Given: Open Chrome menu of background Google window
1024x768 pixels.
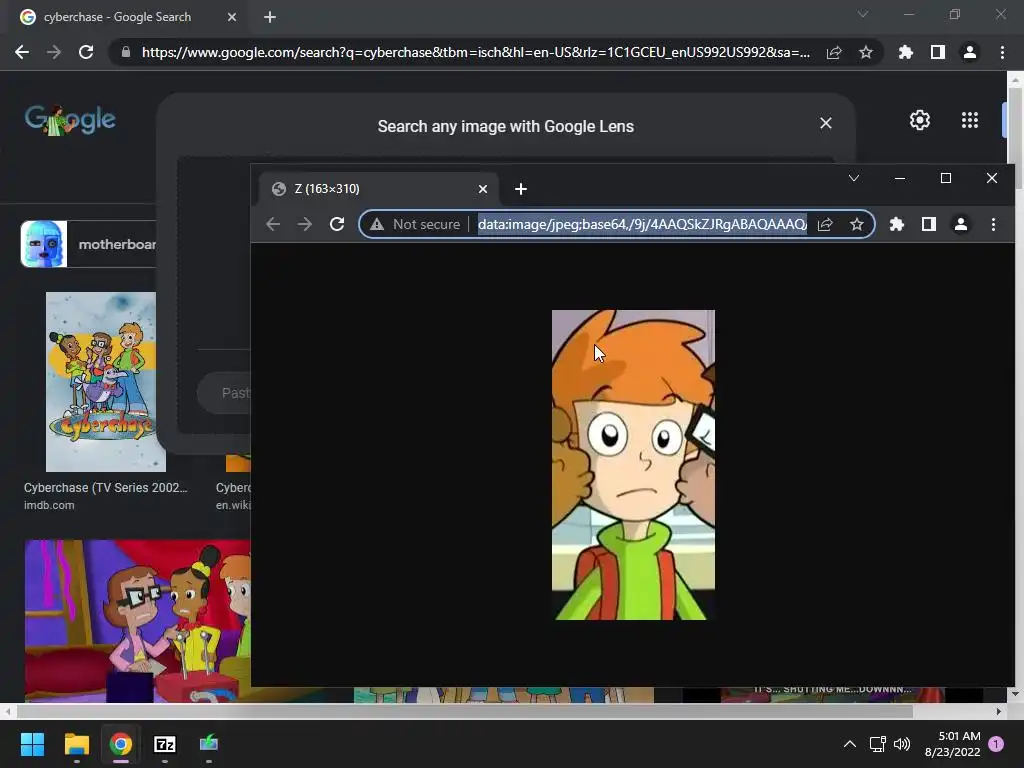Looking at the screenshot, I should point(1002,52).
